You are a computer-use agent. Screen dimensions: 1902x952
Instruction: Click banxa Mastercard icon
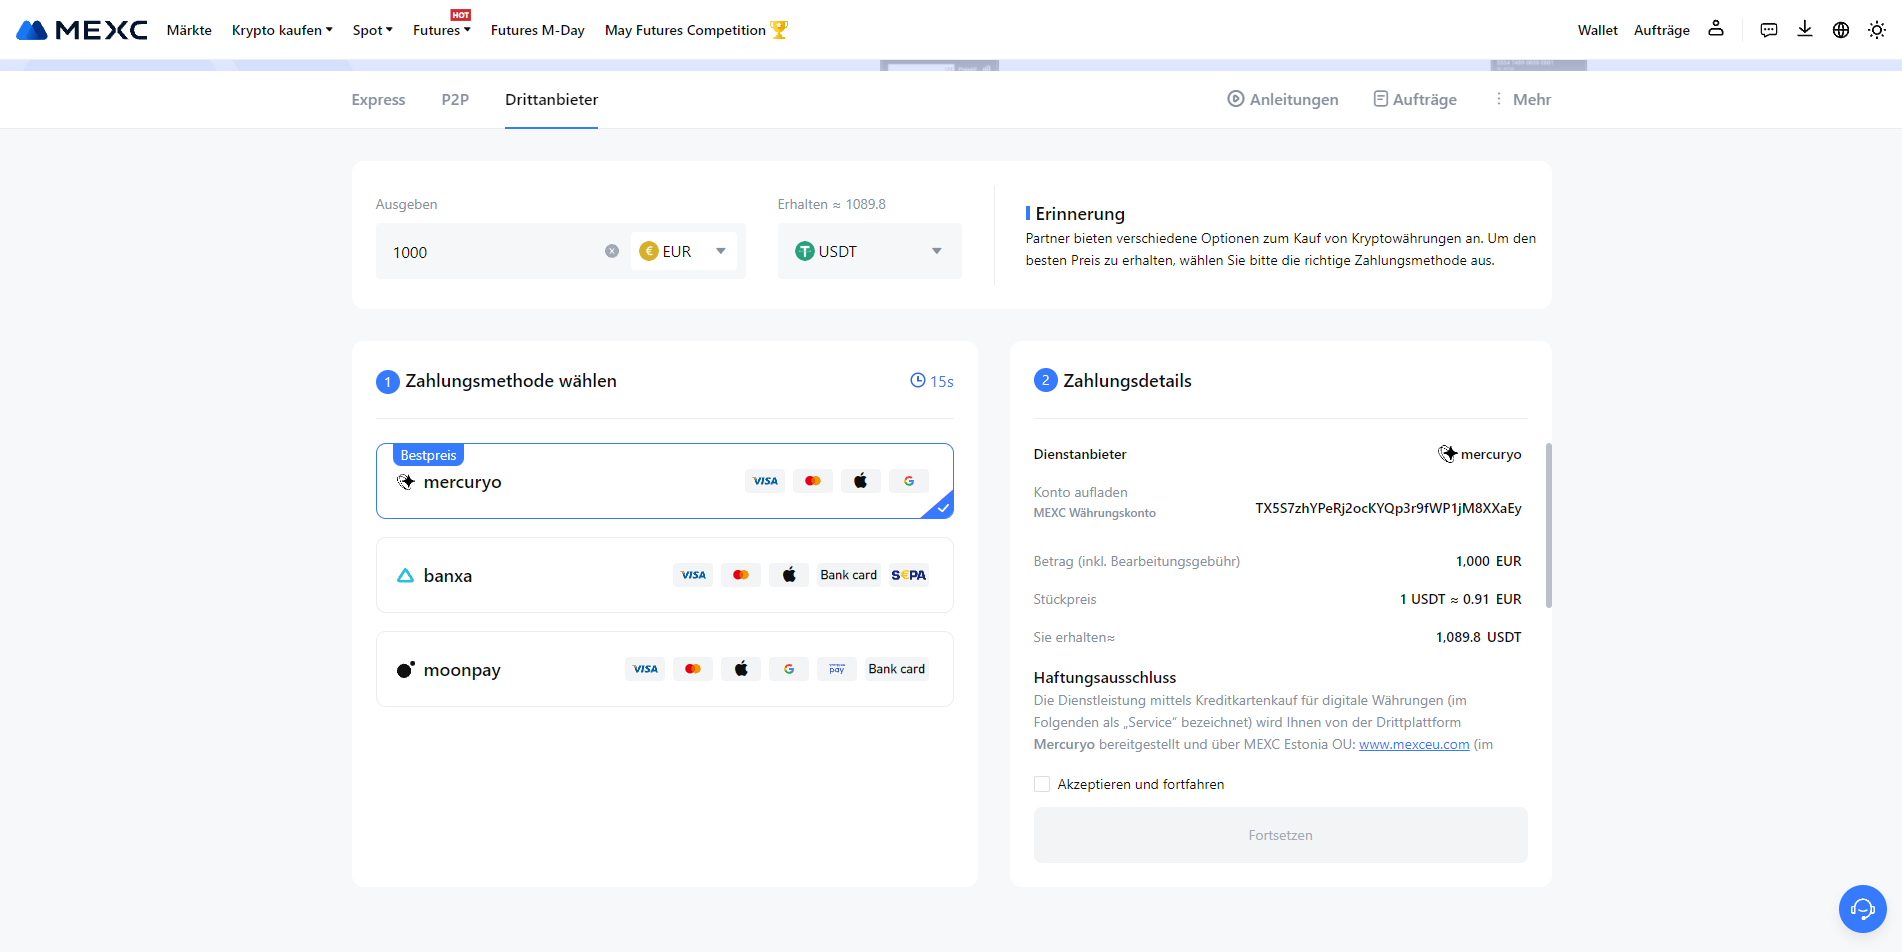click(x=741, y=575)
